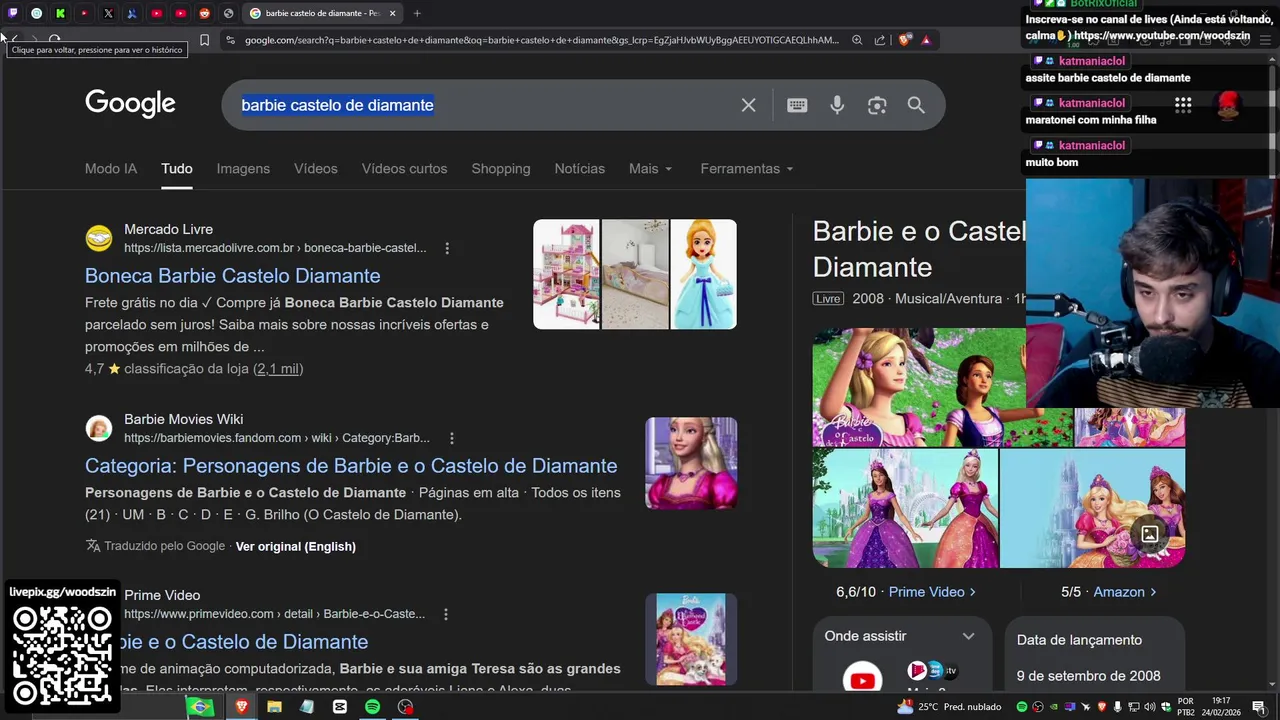
Task: Open site settings icon in address bar
Action: [231, 40]
